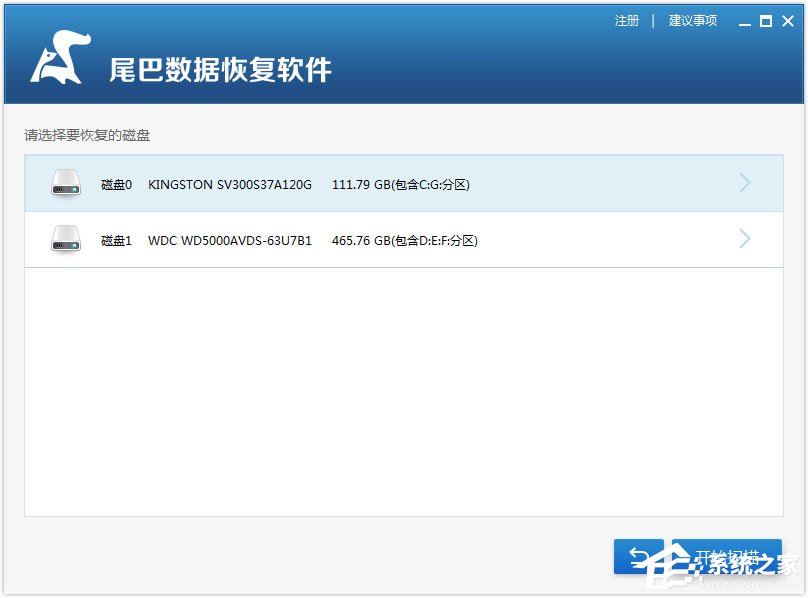The image size is (808, 598).
Task: Close the 尾巴数据恢复软件 window
Action: coord(787,21)
